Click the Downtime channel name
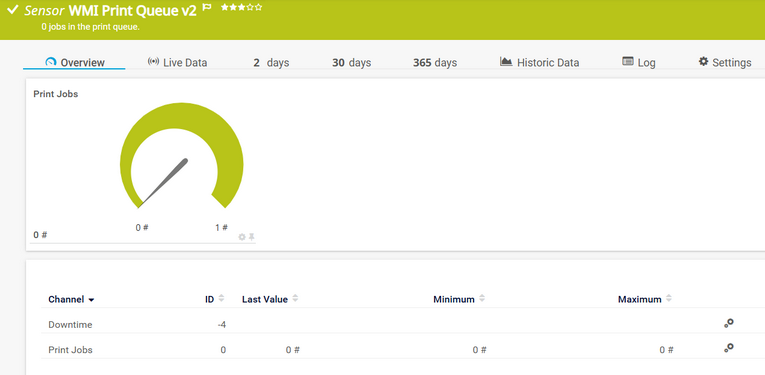The height and width of the screenshot is (375, 765). [70, 325]
